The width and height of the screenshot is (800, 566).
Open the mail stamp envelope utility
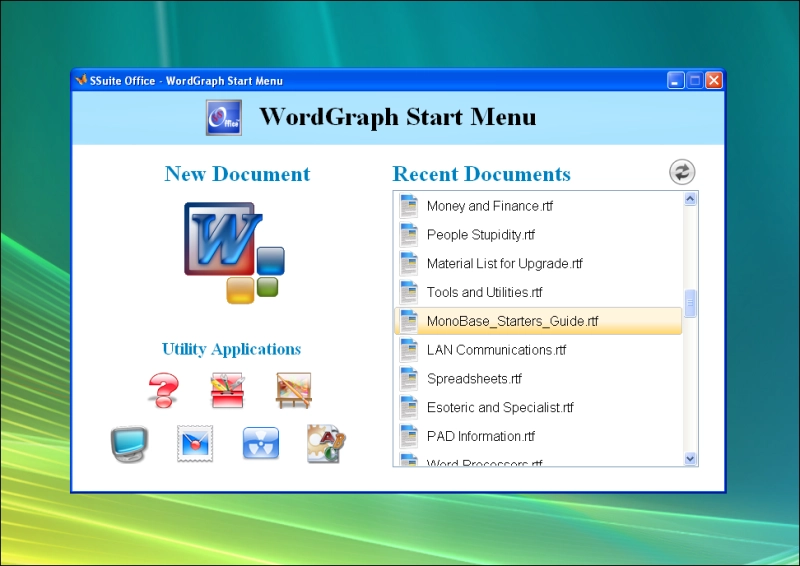pos(195,444)
